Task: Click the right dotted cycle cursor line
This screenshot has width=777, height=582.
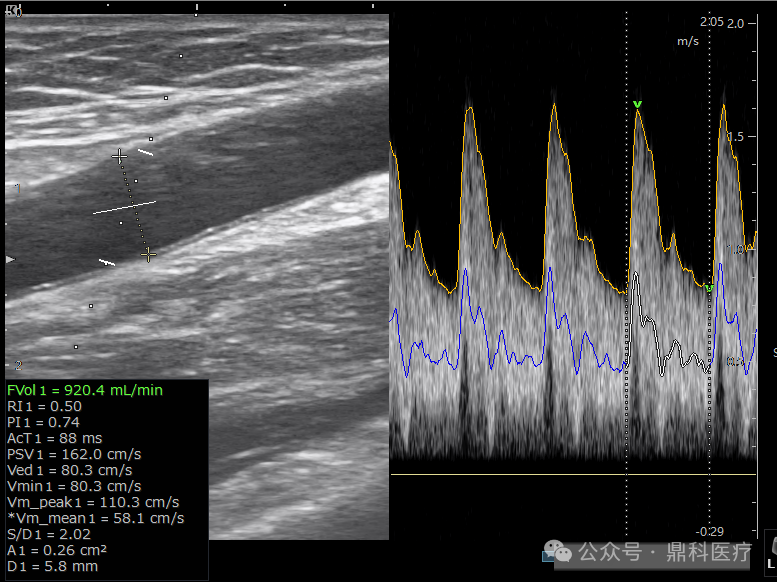Action: tap(709, 274)
